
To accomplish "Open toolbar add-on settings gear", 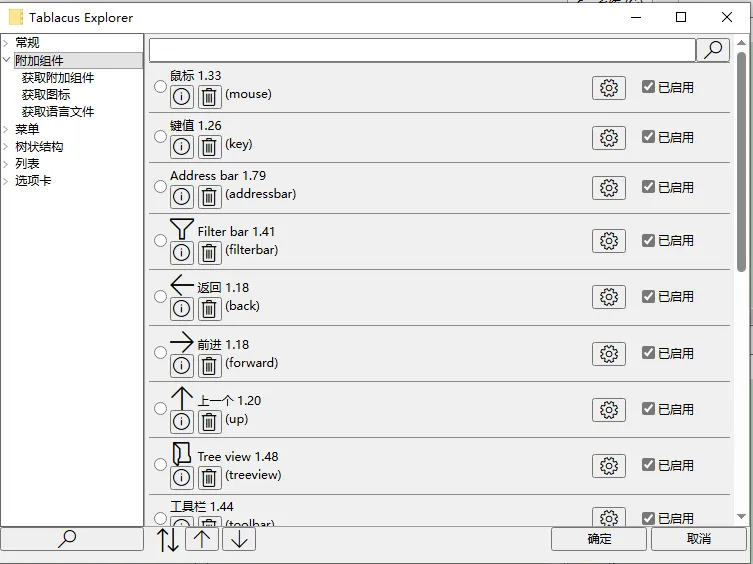I will click(609, 517).
